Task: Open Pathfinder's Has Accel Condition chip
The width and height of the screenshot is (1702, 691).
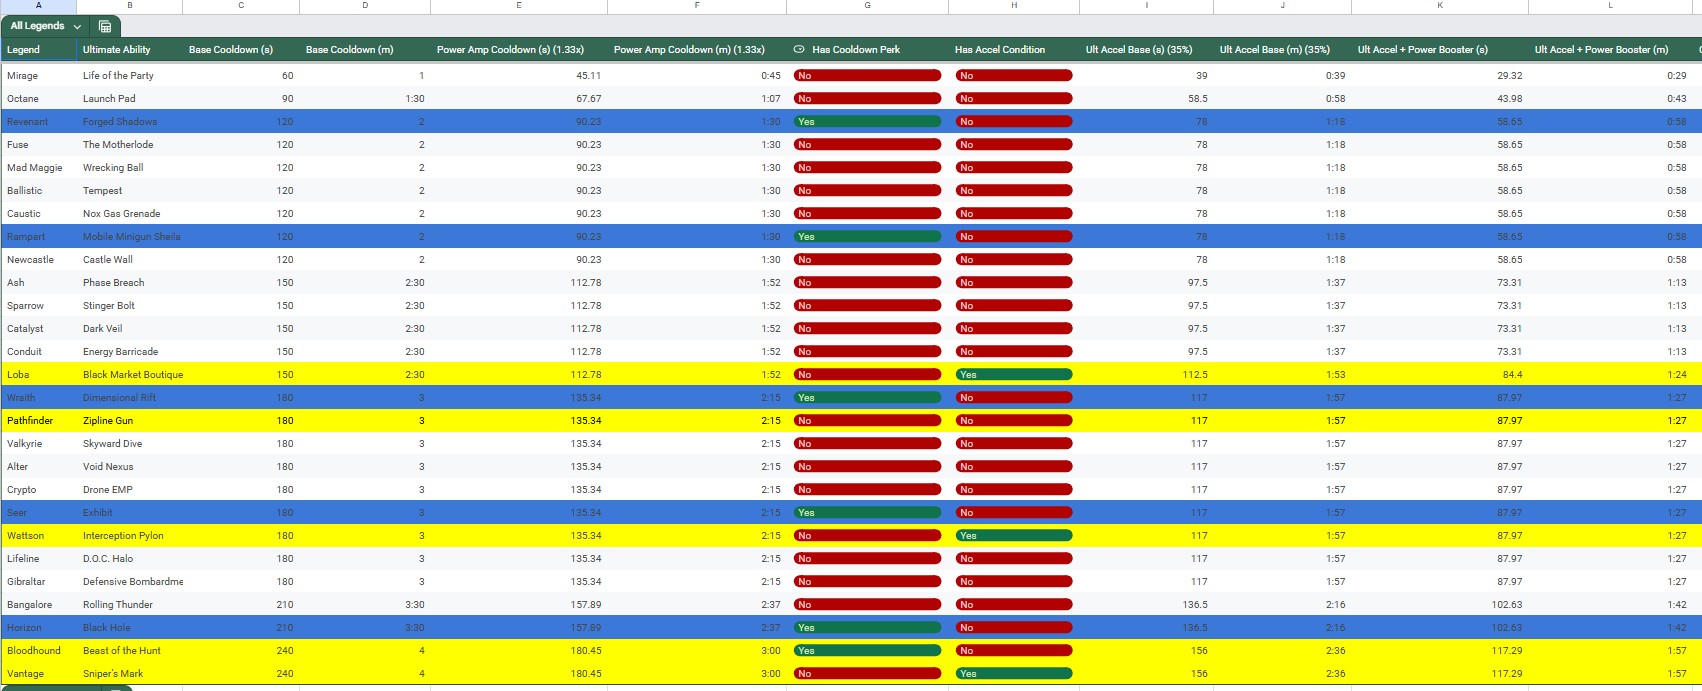Action: (x=1014, y=420)
